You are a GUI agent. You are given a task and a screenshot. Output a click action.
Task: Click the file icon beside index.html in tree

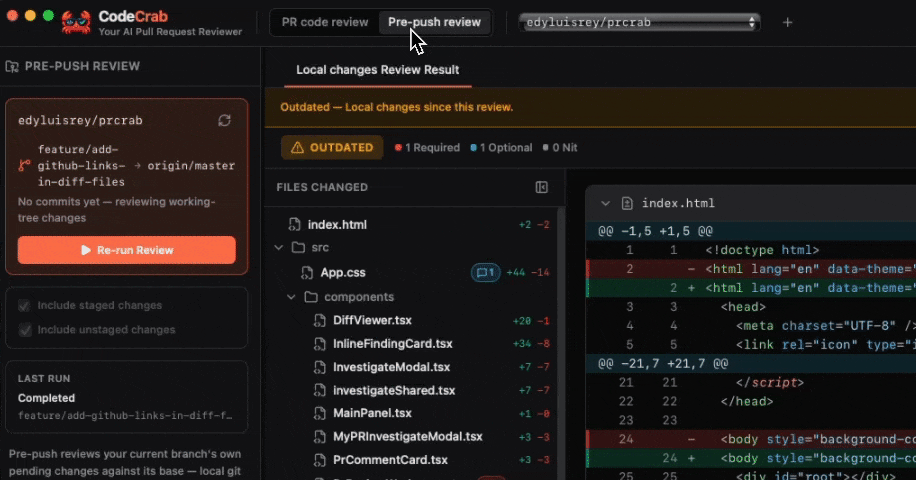[294, 224]
